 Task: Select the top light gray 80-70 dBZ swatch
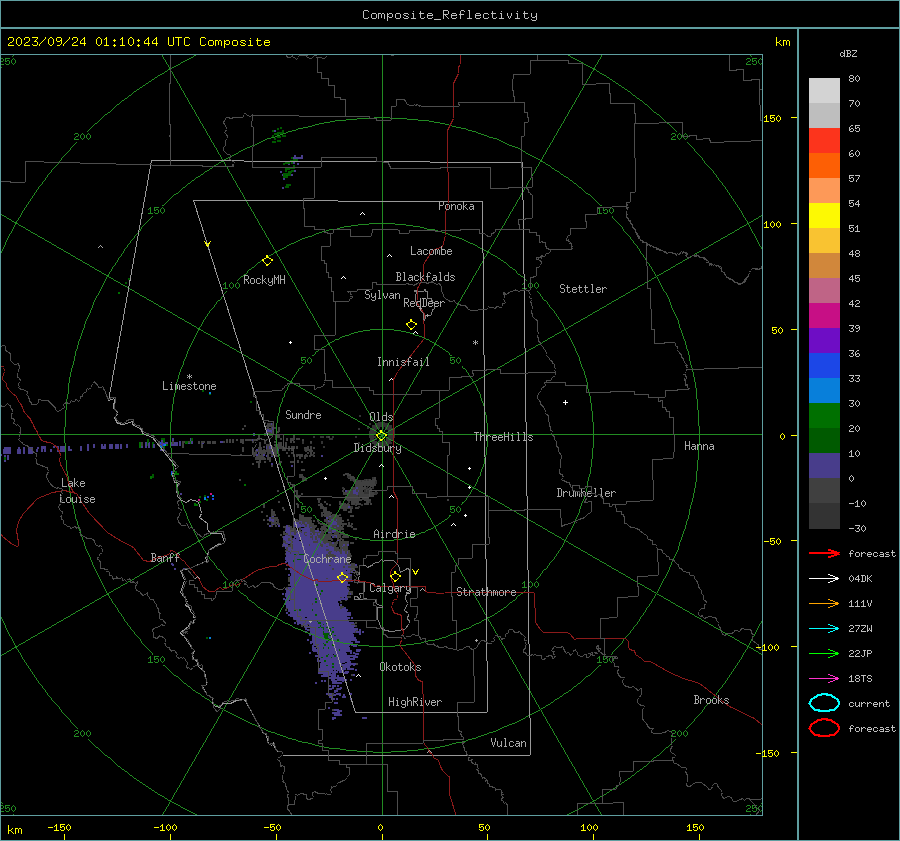[x=824, y=90]
